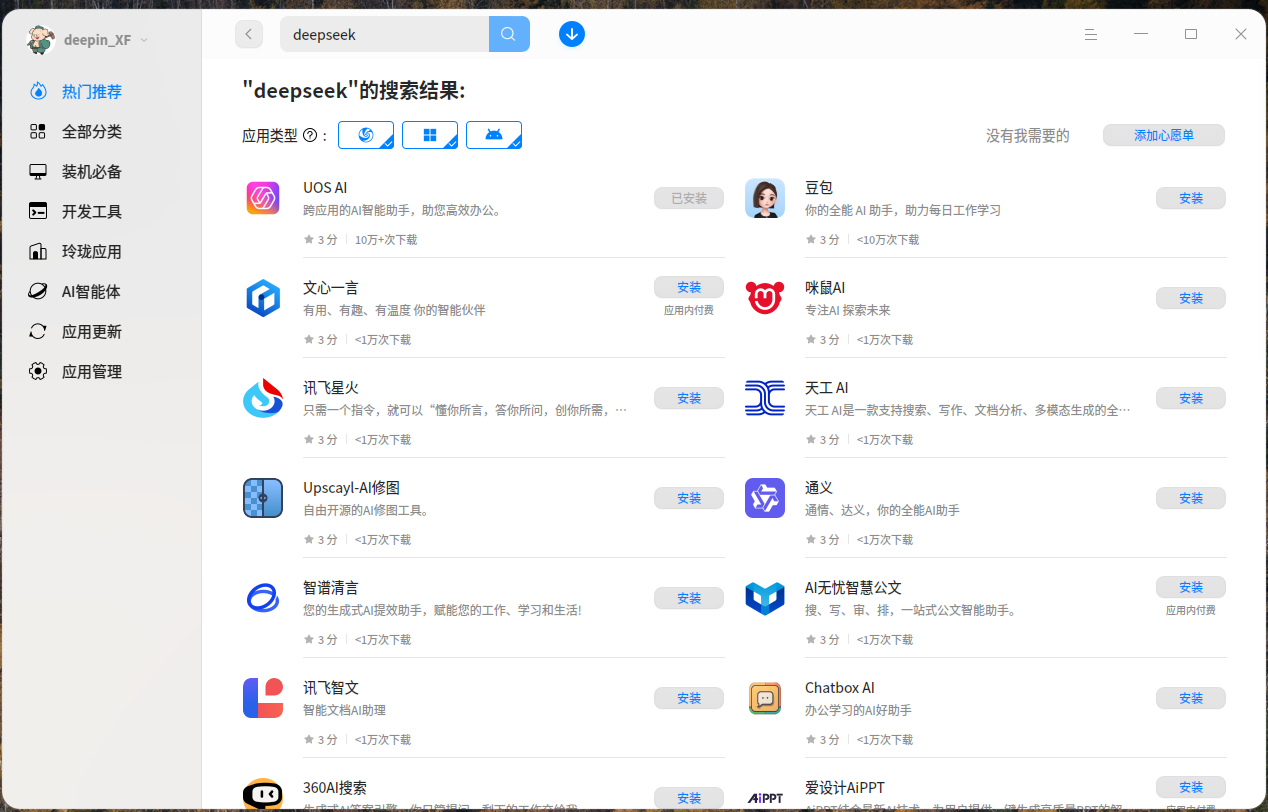
Task: Click the 添加心愿单 button
Action: tap(1164, 136)
